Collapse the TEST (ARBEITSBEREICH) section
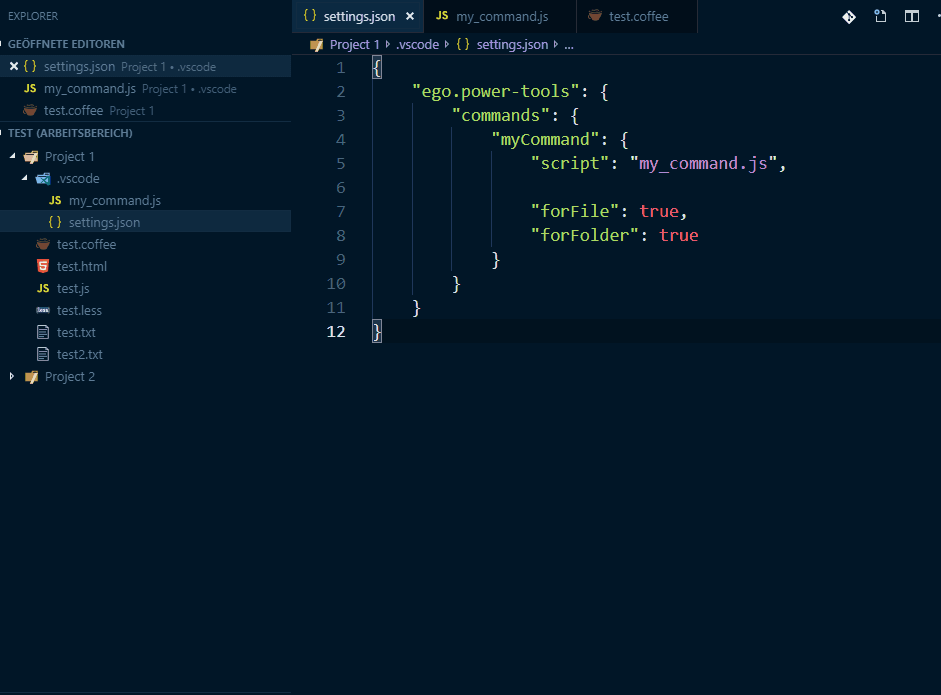The height and width of the screenshot is (695, 941). (70, 133)
